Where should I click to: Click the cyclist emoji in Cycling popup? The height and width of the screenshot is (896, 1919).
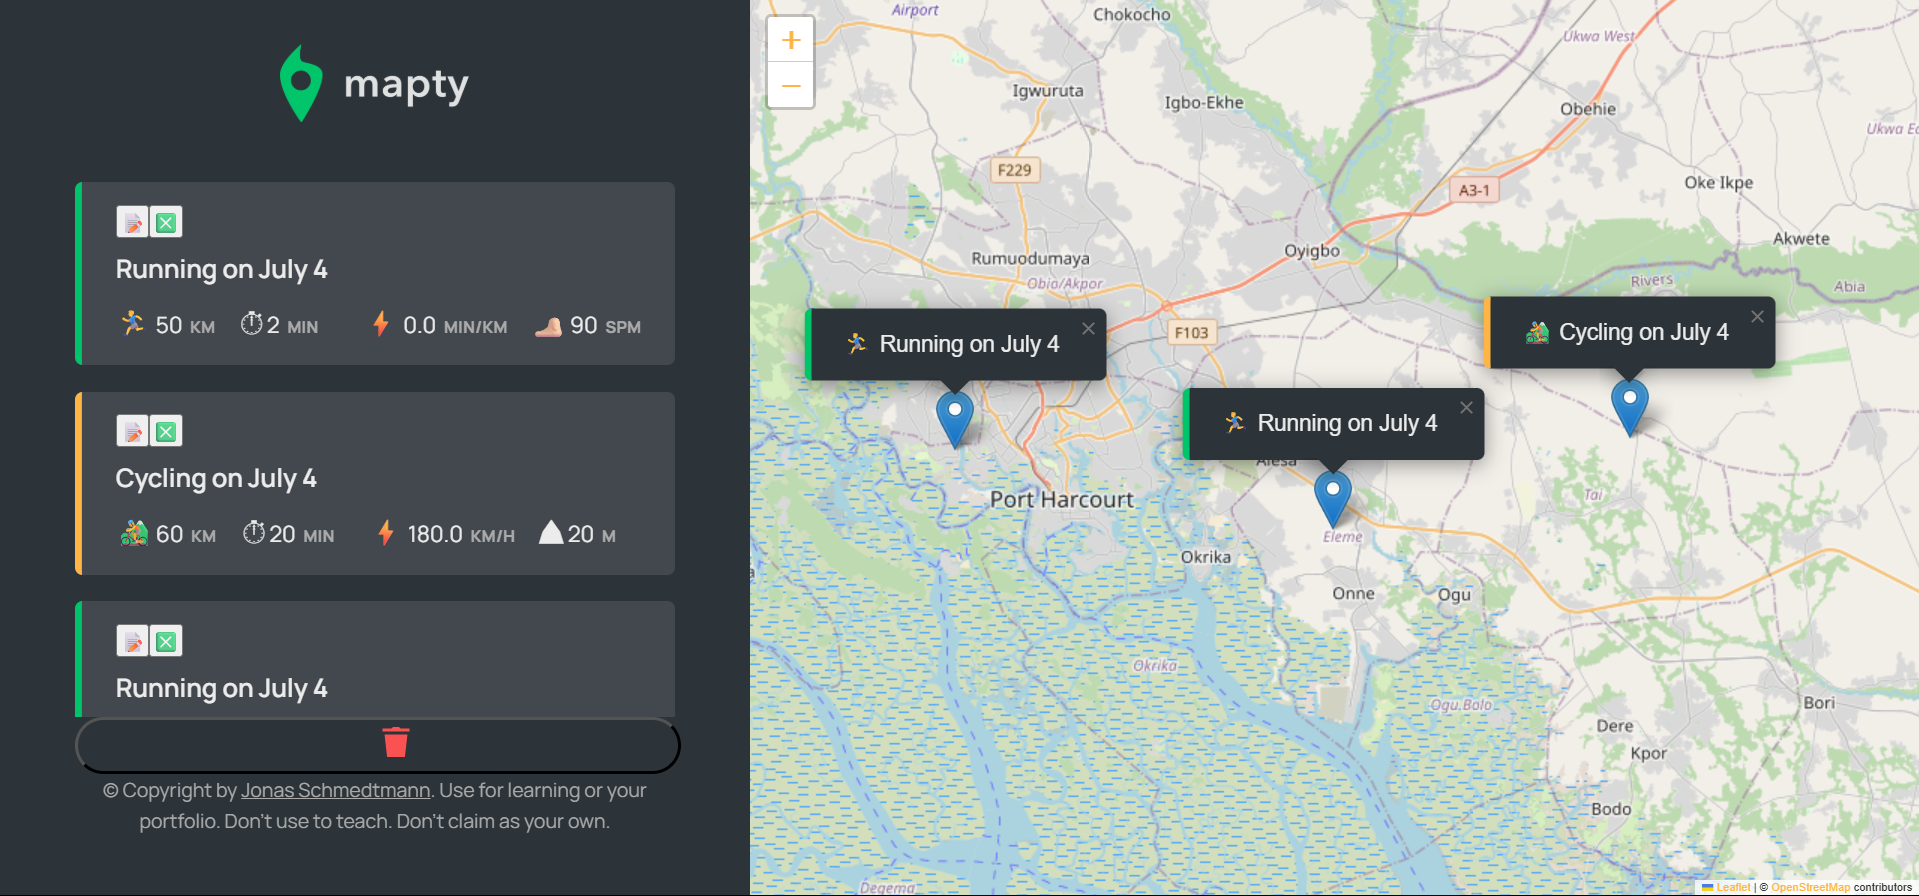click(1537, 332)
